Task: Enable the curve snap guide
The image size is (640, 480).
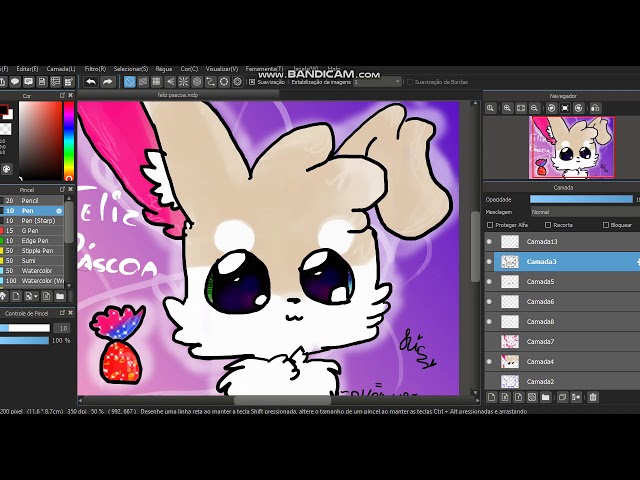Action: click(210, 82)
